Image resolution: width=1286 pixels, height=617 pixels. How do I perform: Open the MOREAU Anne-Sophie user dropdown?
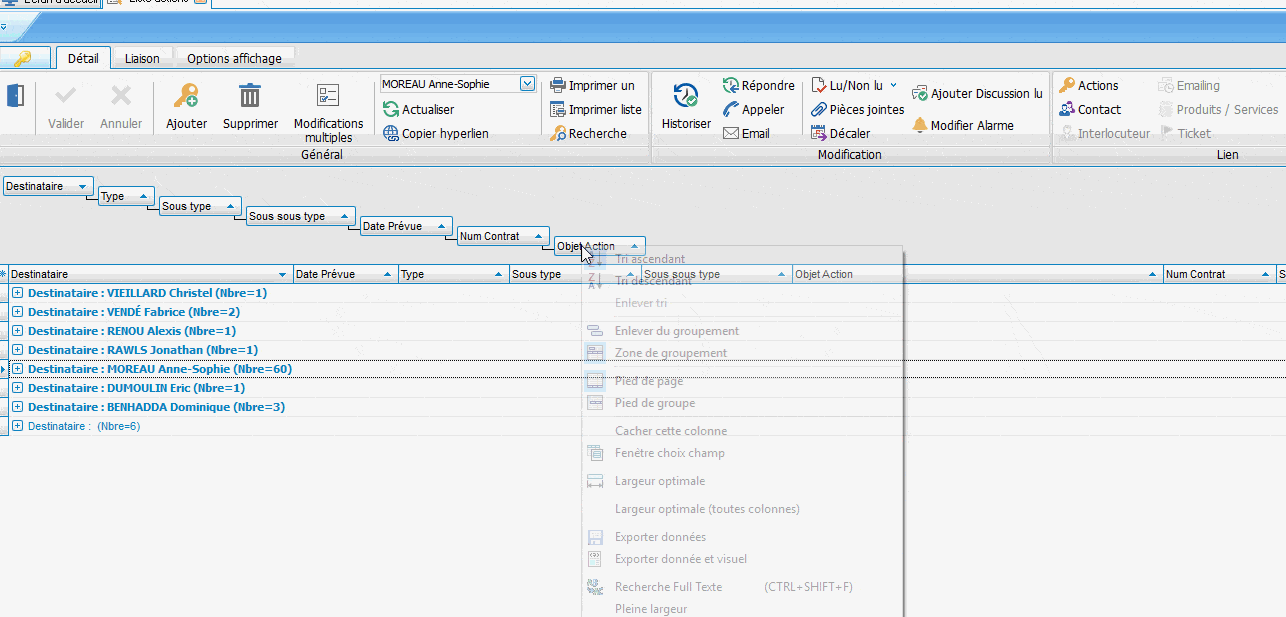pyautogui.click(x=527, y=85)
